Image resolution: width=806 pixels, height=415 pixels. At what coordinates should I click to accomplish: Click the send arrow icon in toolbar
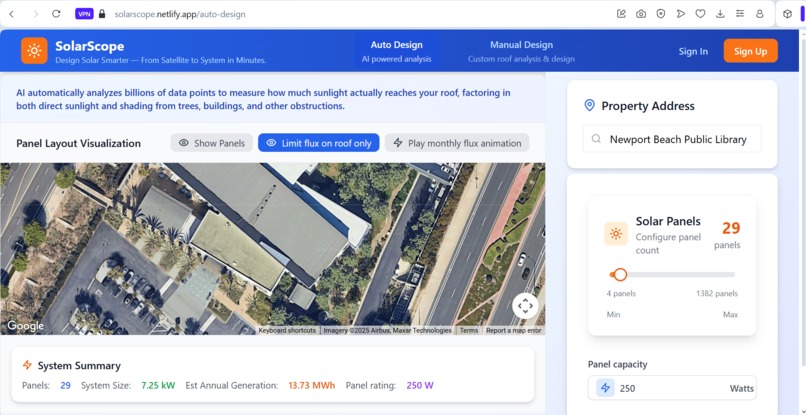point(681,14)
